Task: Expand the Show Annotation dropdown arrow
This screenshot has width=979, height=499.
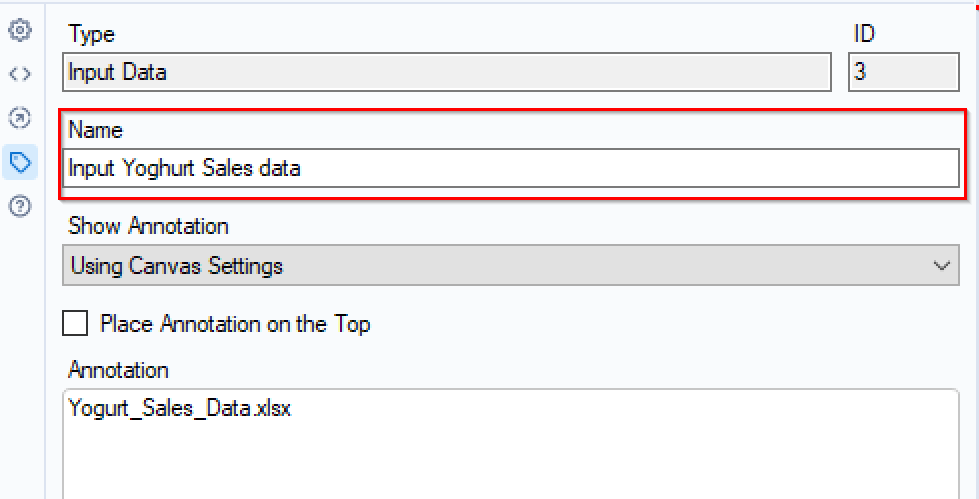Action: click(x=941, y=267)
